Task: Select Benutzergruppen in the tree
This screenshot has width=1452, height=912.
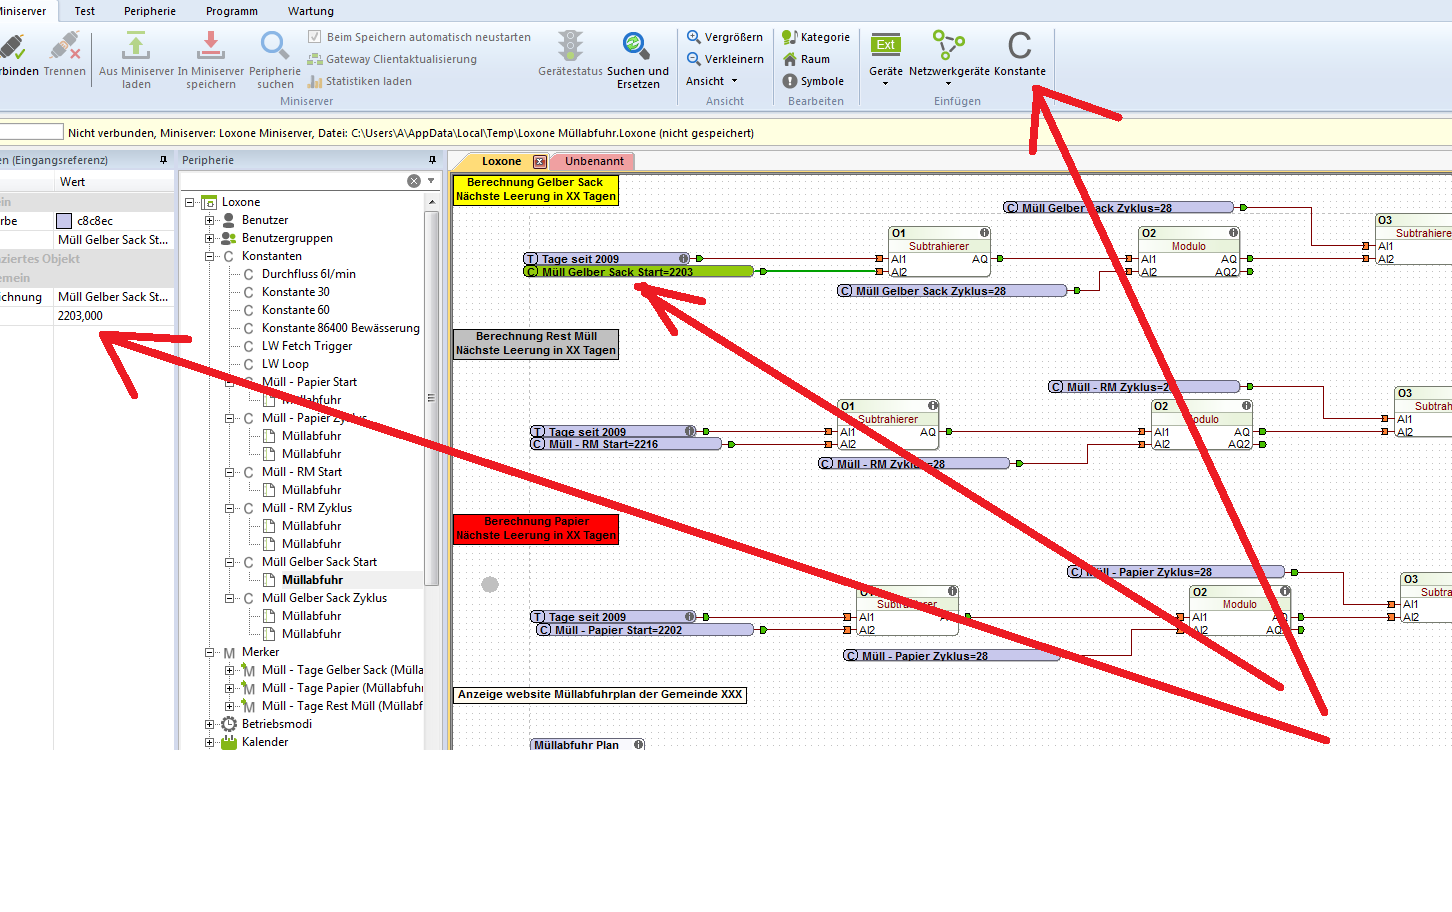Action: click(x=287, y=238)
